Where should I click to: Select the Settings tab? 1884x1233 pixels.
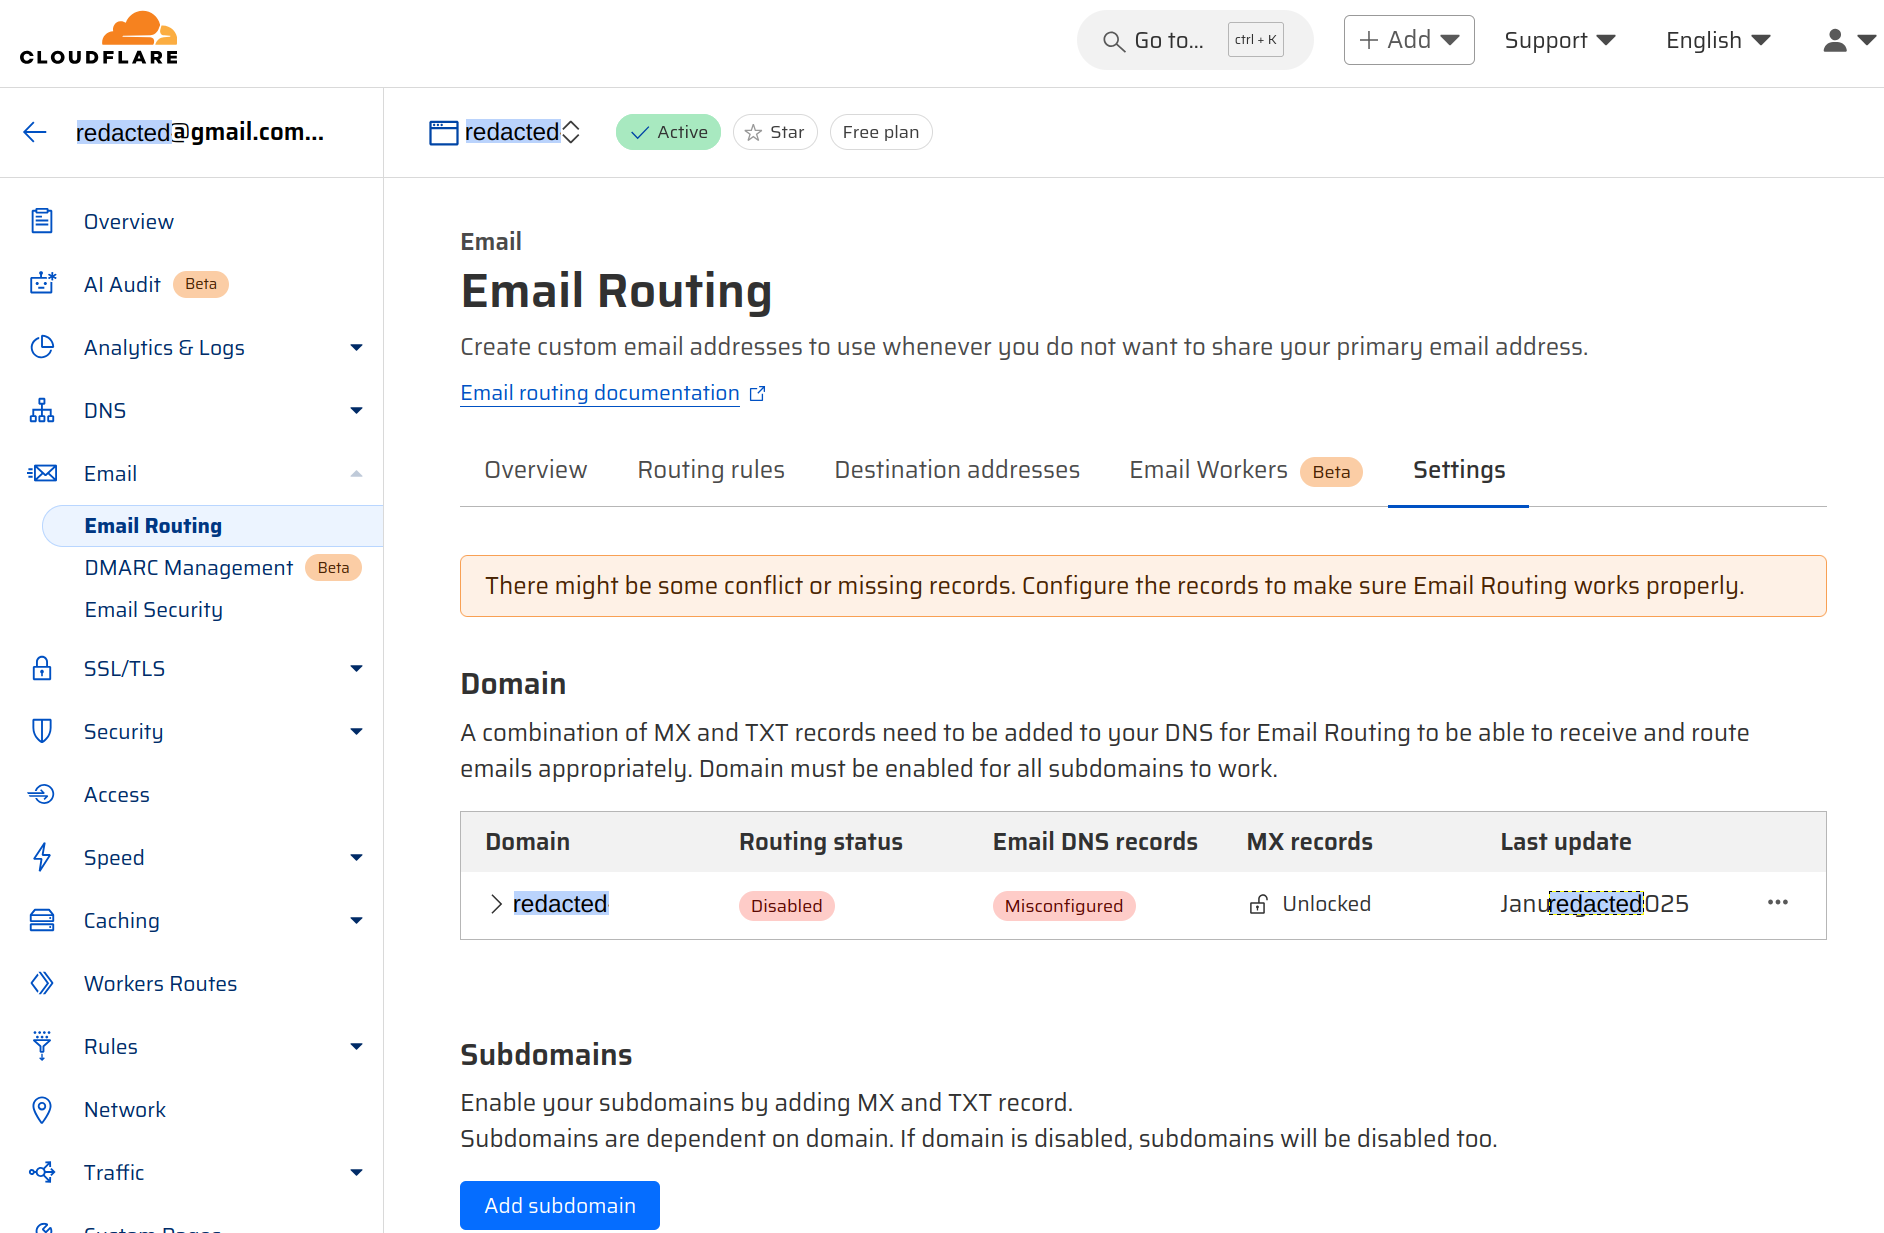pos(1458,470)
